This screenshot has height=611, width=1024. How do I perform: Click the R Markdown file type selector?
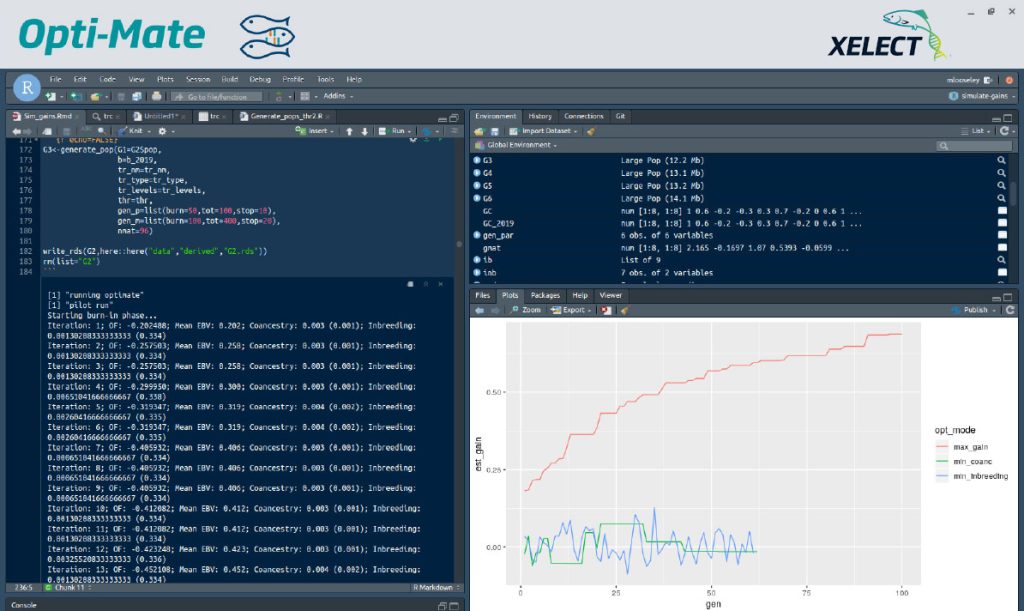[x=436, y=588]
